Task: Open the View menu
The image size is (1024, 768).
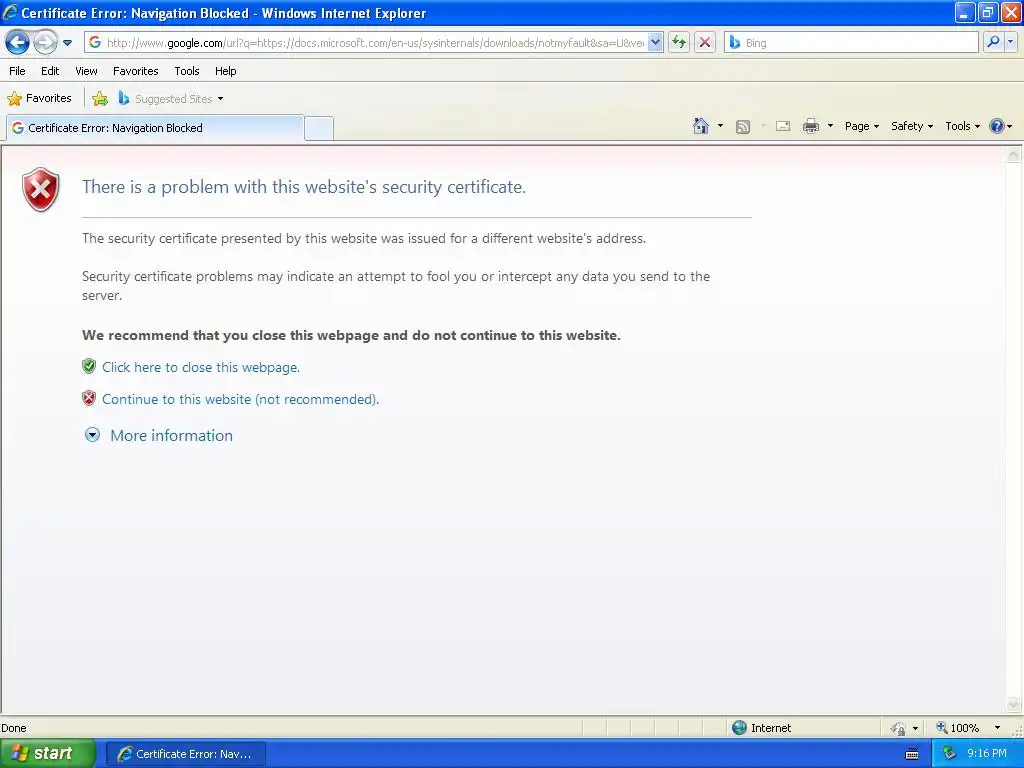Action: [x=86, y=71]
